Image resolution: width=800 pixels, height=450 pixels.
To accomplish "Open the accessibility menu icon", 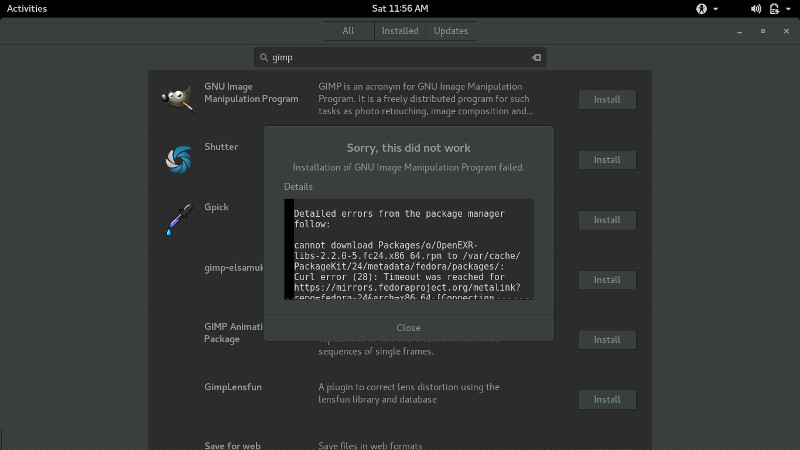I will point(702,9).
